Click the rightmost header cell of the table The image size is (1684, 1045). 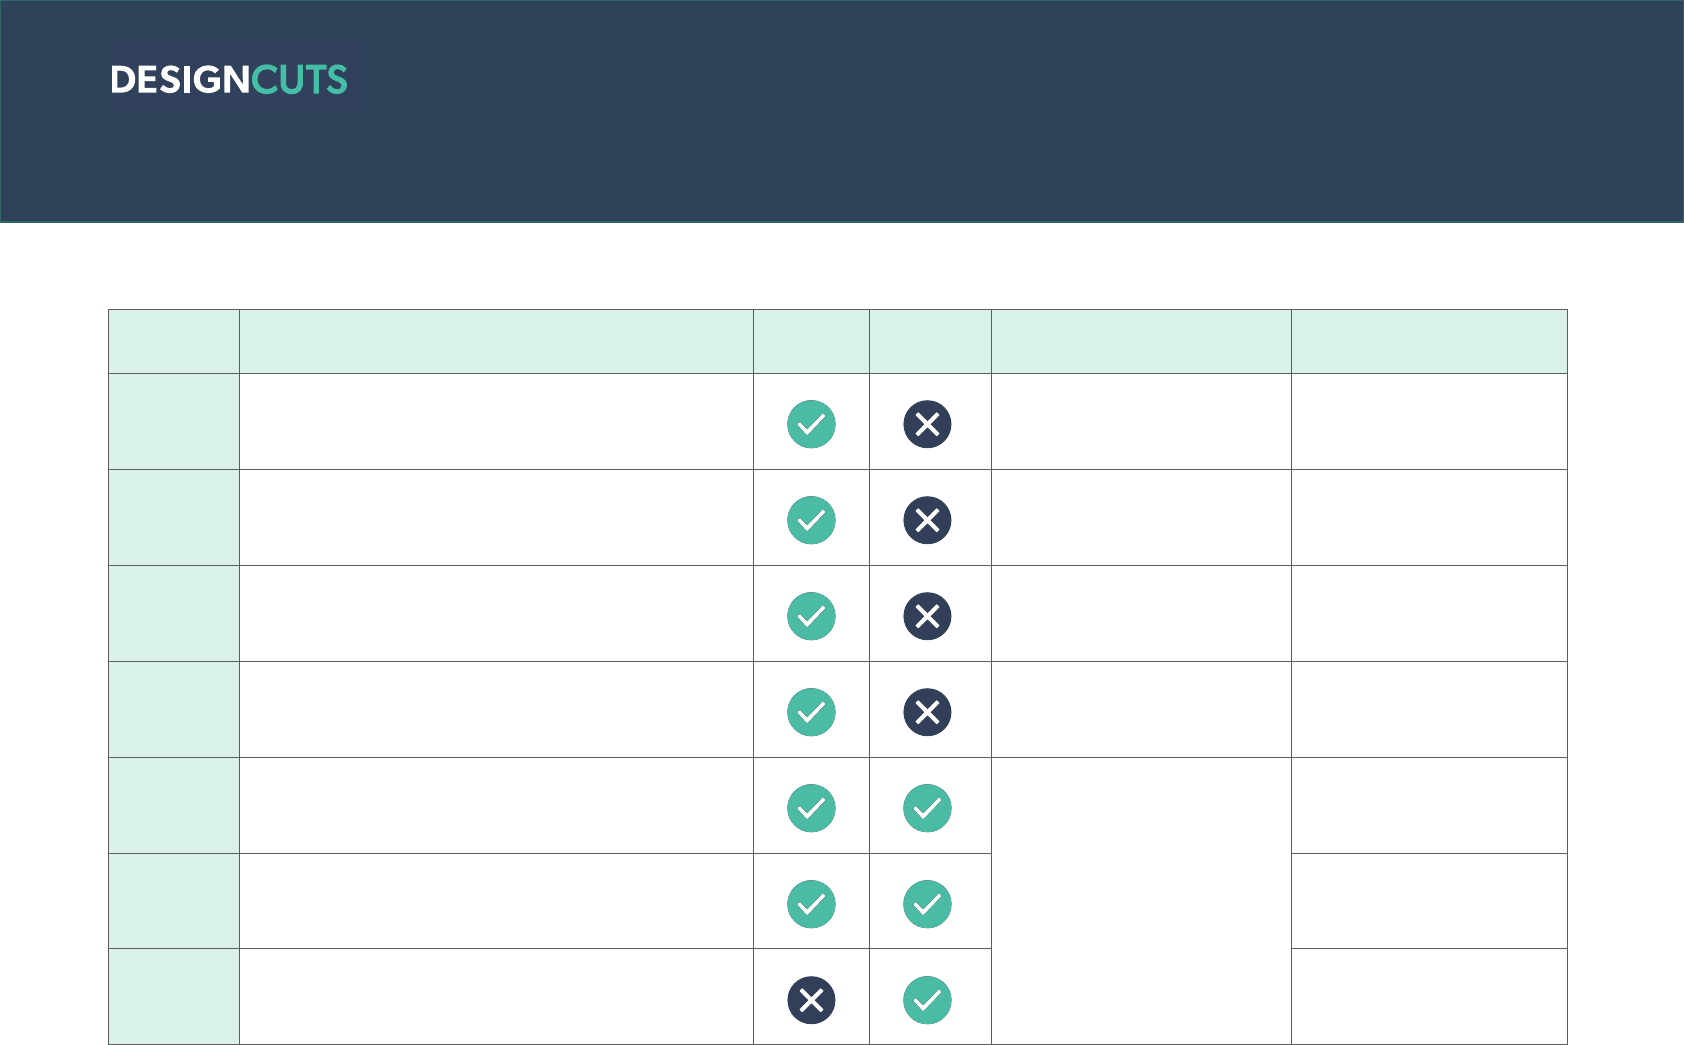1429,341
